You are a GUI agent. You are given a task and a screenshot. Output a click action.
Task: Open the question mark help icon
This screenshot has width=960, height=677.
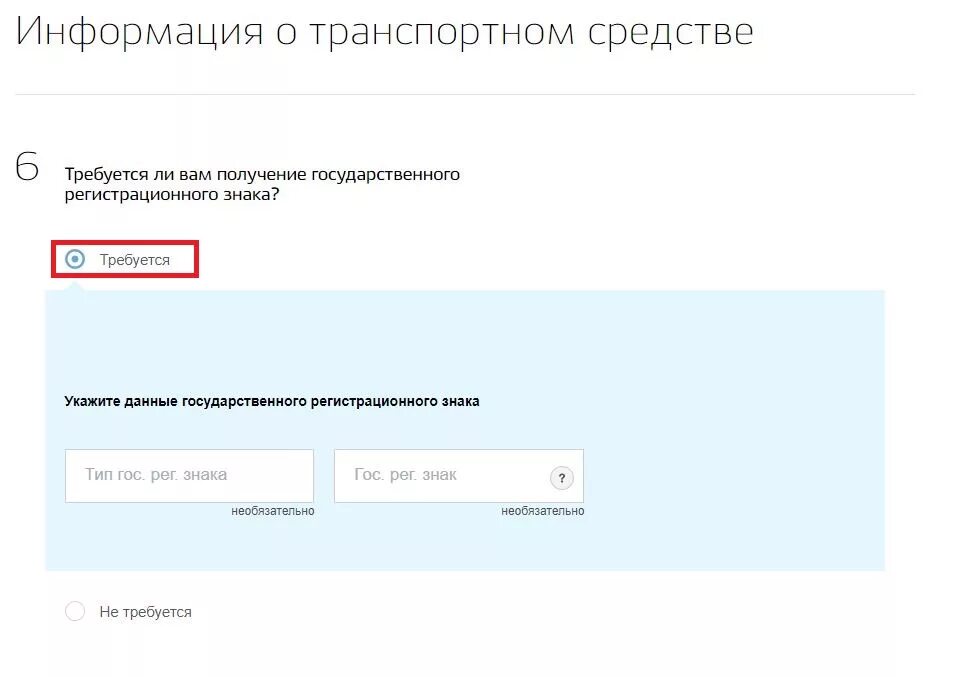(x=561, y=478)
